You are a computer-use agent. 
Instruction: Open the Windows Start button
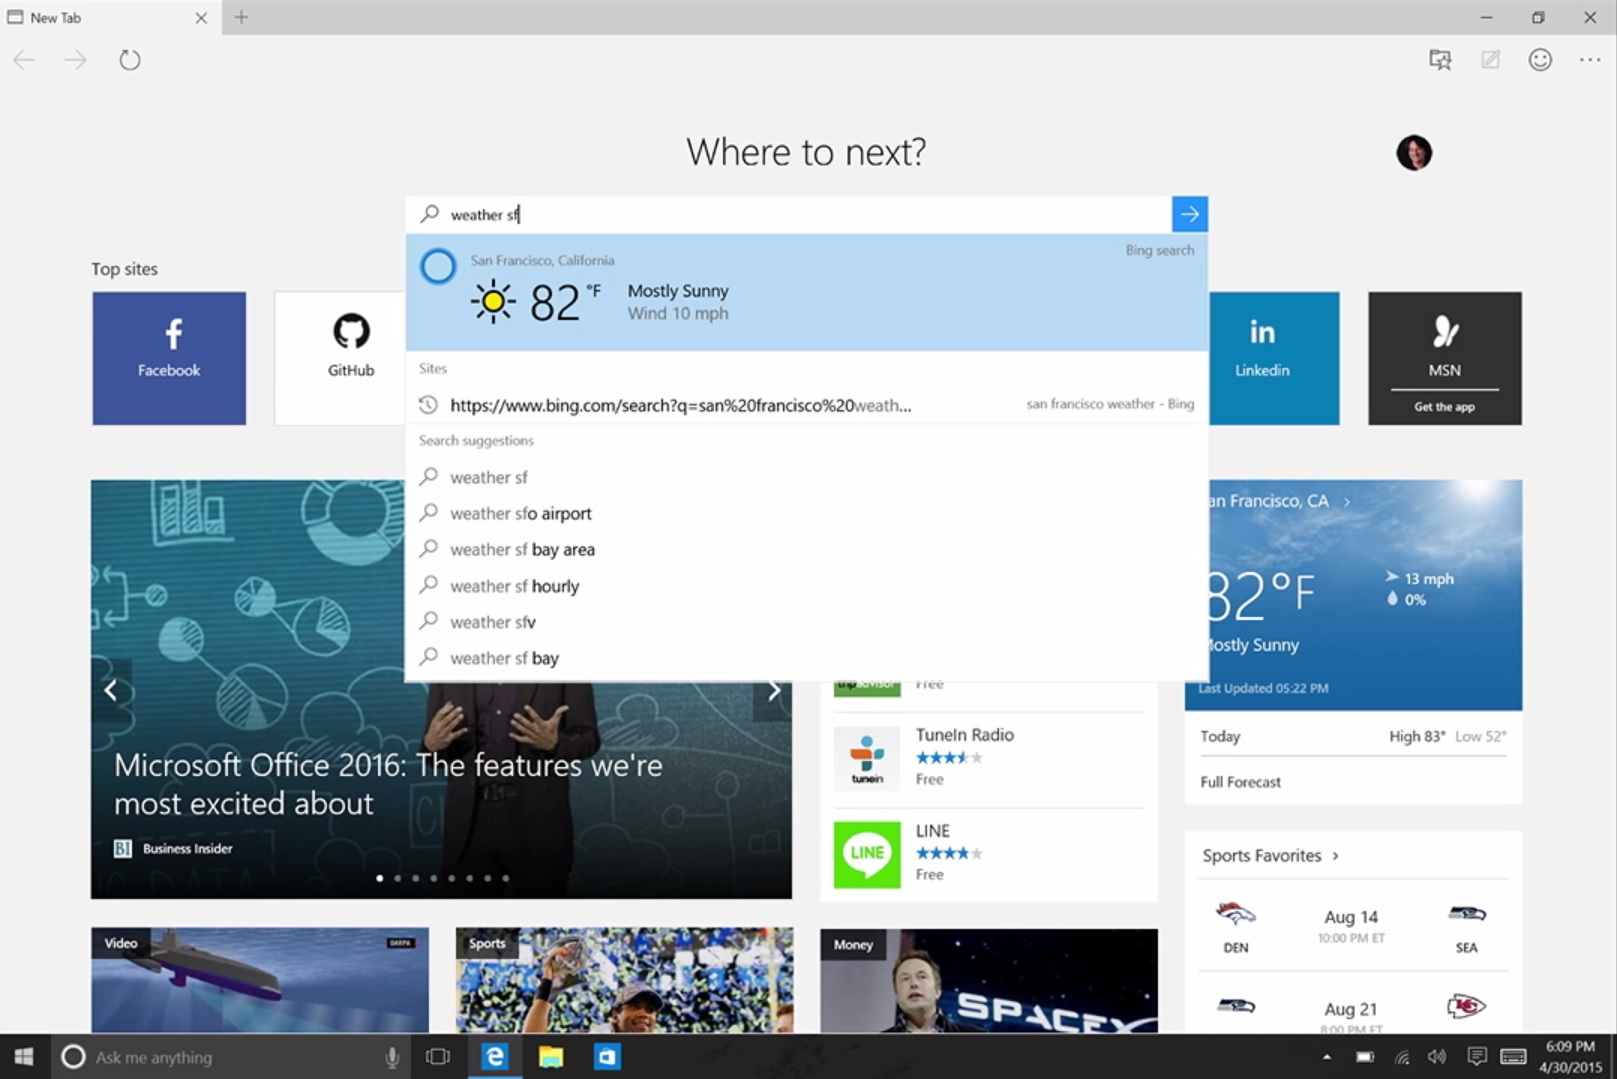click(x=24, y=1057)
